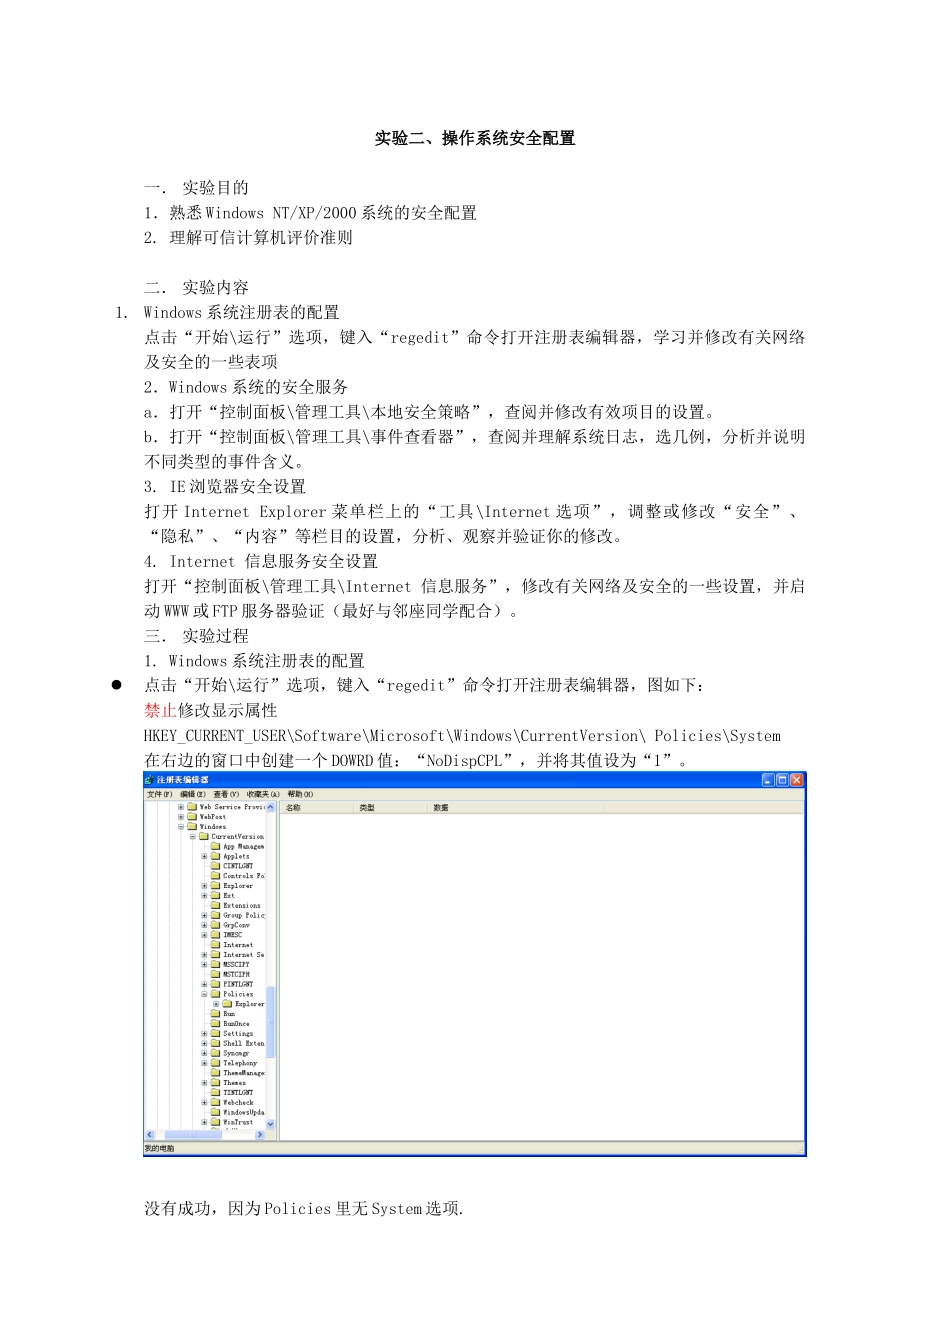Screen dimensions: 950x1344
Task: Open the 查看(V) menu
Action: pyautogui.click(x=226, y=794)
